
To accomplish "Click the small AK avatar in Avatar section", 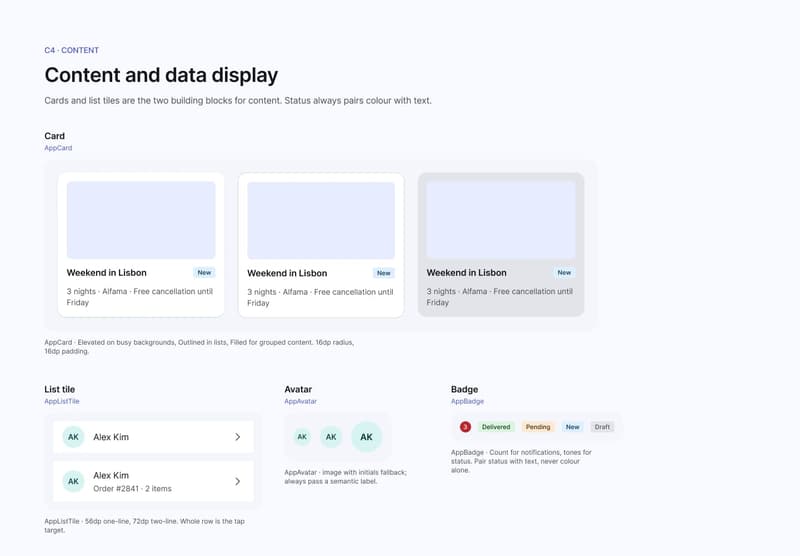I will (x=302, y=437).
